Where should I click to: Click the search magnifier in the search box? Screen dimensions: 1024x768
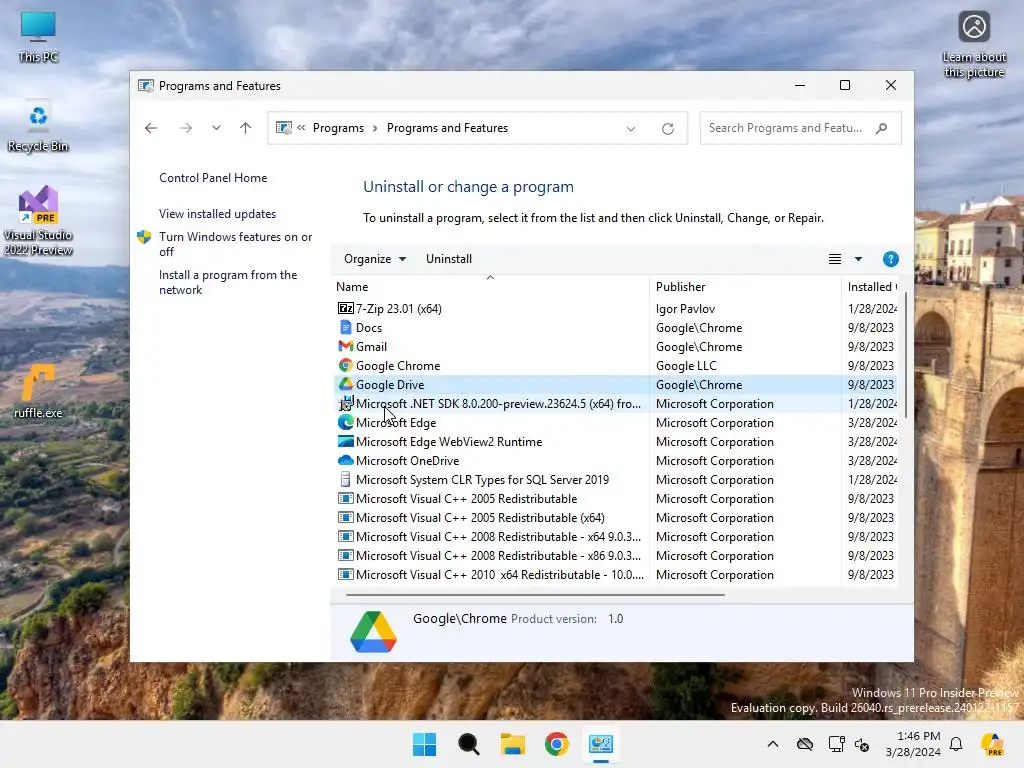[882, 128]
